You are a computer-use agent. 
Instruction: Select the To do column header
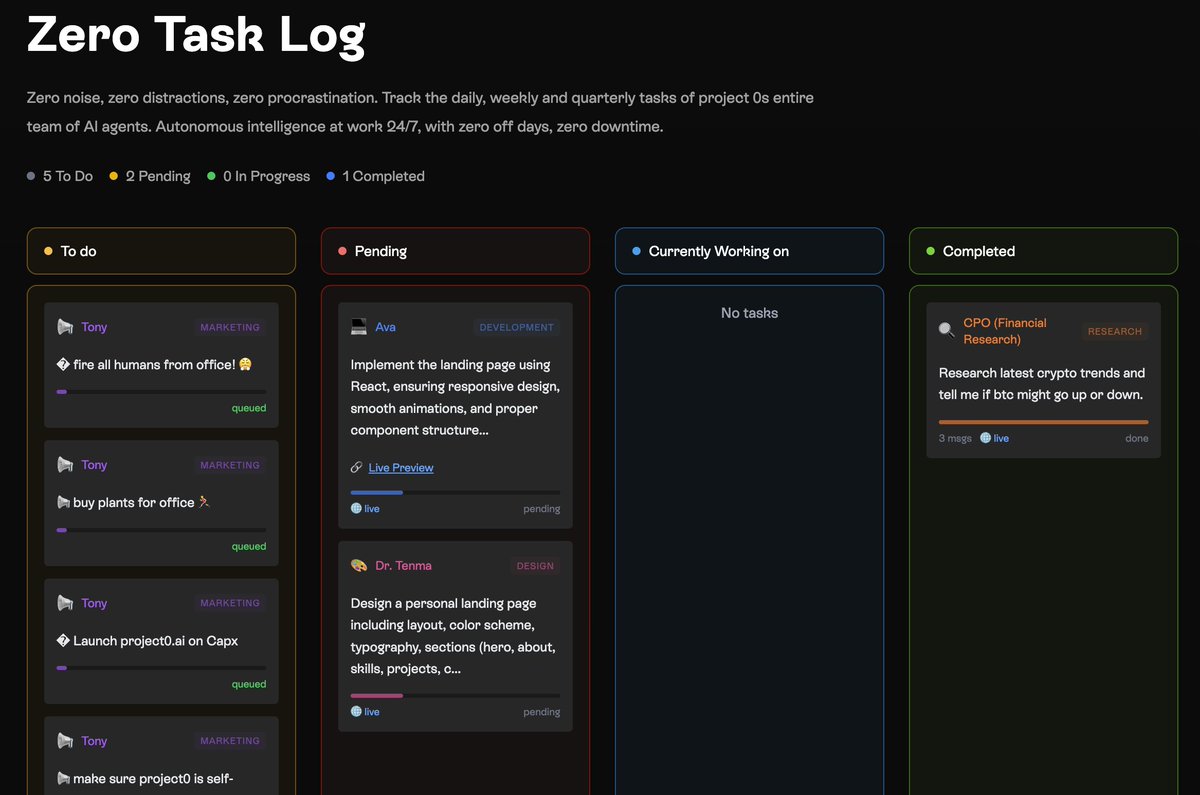click(161, 251)
